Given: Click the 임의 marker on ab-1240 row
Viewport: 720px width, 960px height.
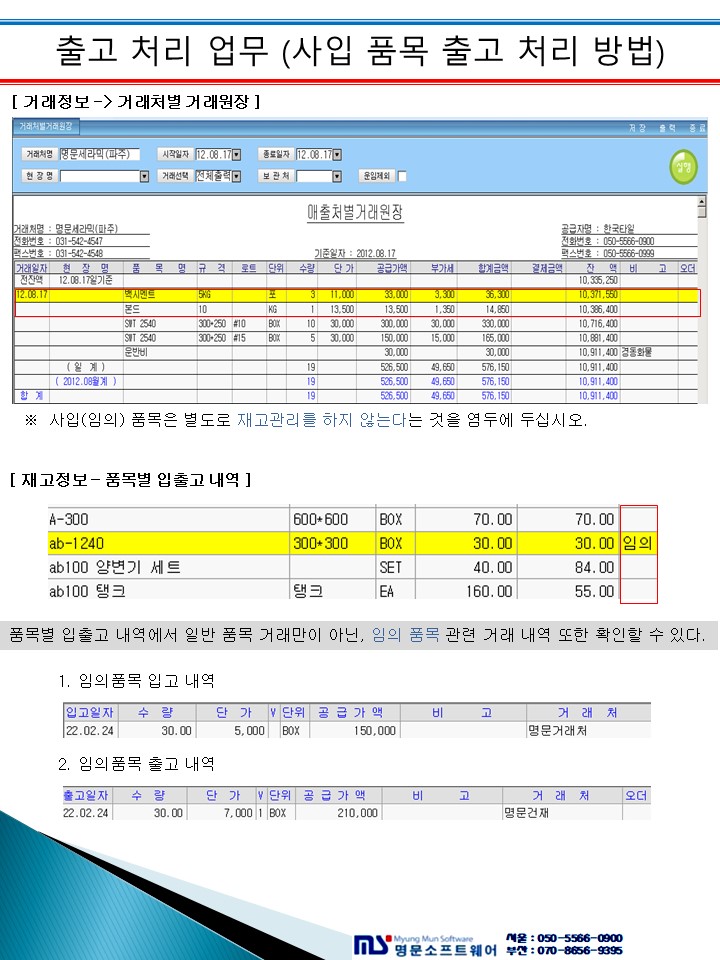Looking at the screenshot, I should click(x=638, y=543).
